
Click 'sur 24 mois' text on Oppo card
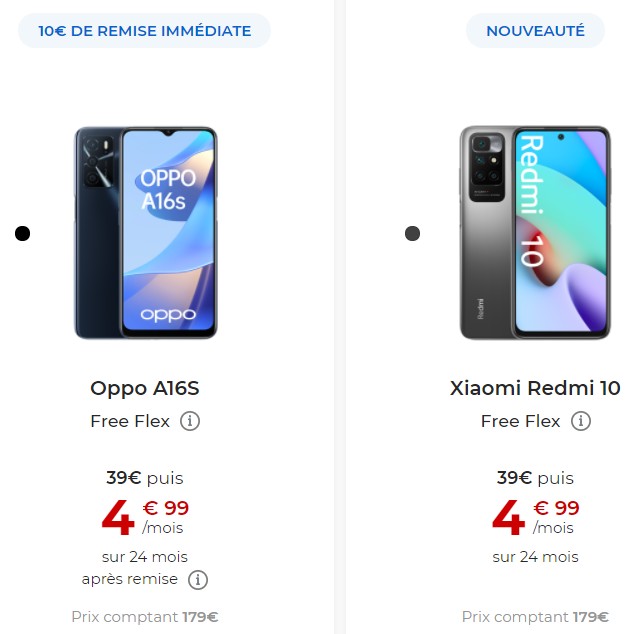click(x=145, y=557)
